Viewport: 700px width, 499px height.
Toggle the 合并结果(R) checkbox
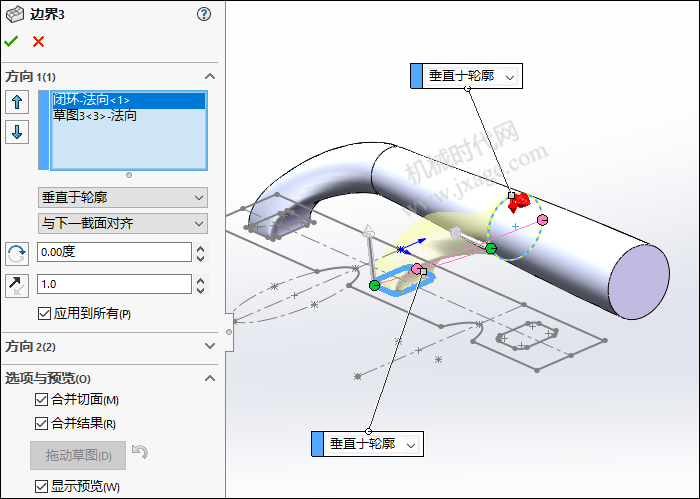(x=41, y=423)
